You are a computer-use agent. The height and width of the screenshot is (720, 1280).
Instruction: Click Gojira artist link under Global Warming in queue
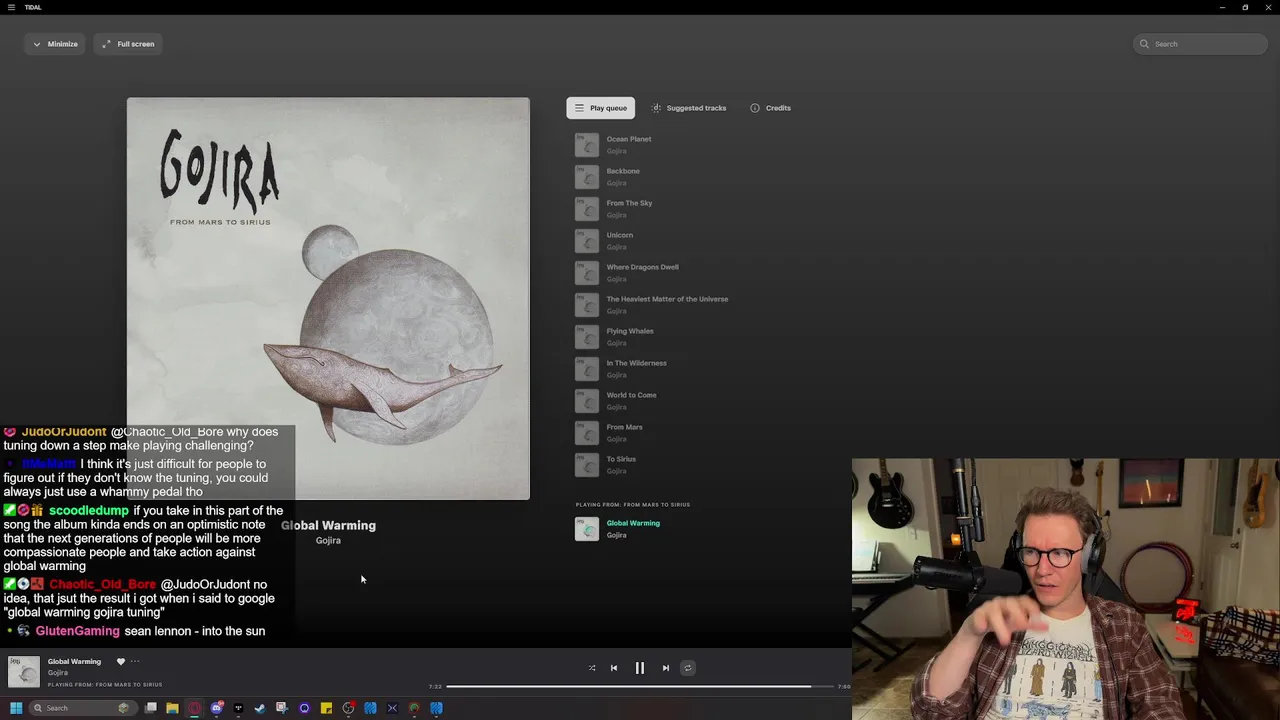pos(616,535)
